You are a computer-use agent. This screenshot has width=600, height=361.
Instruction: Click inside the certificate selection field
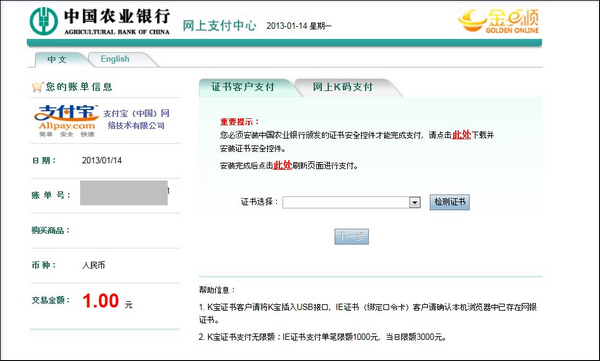pos(346,202)
